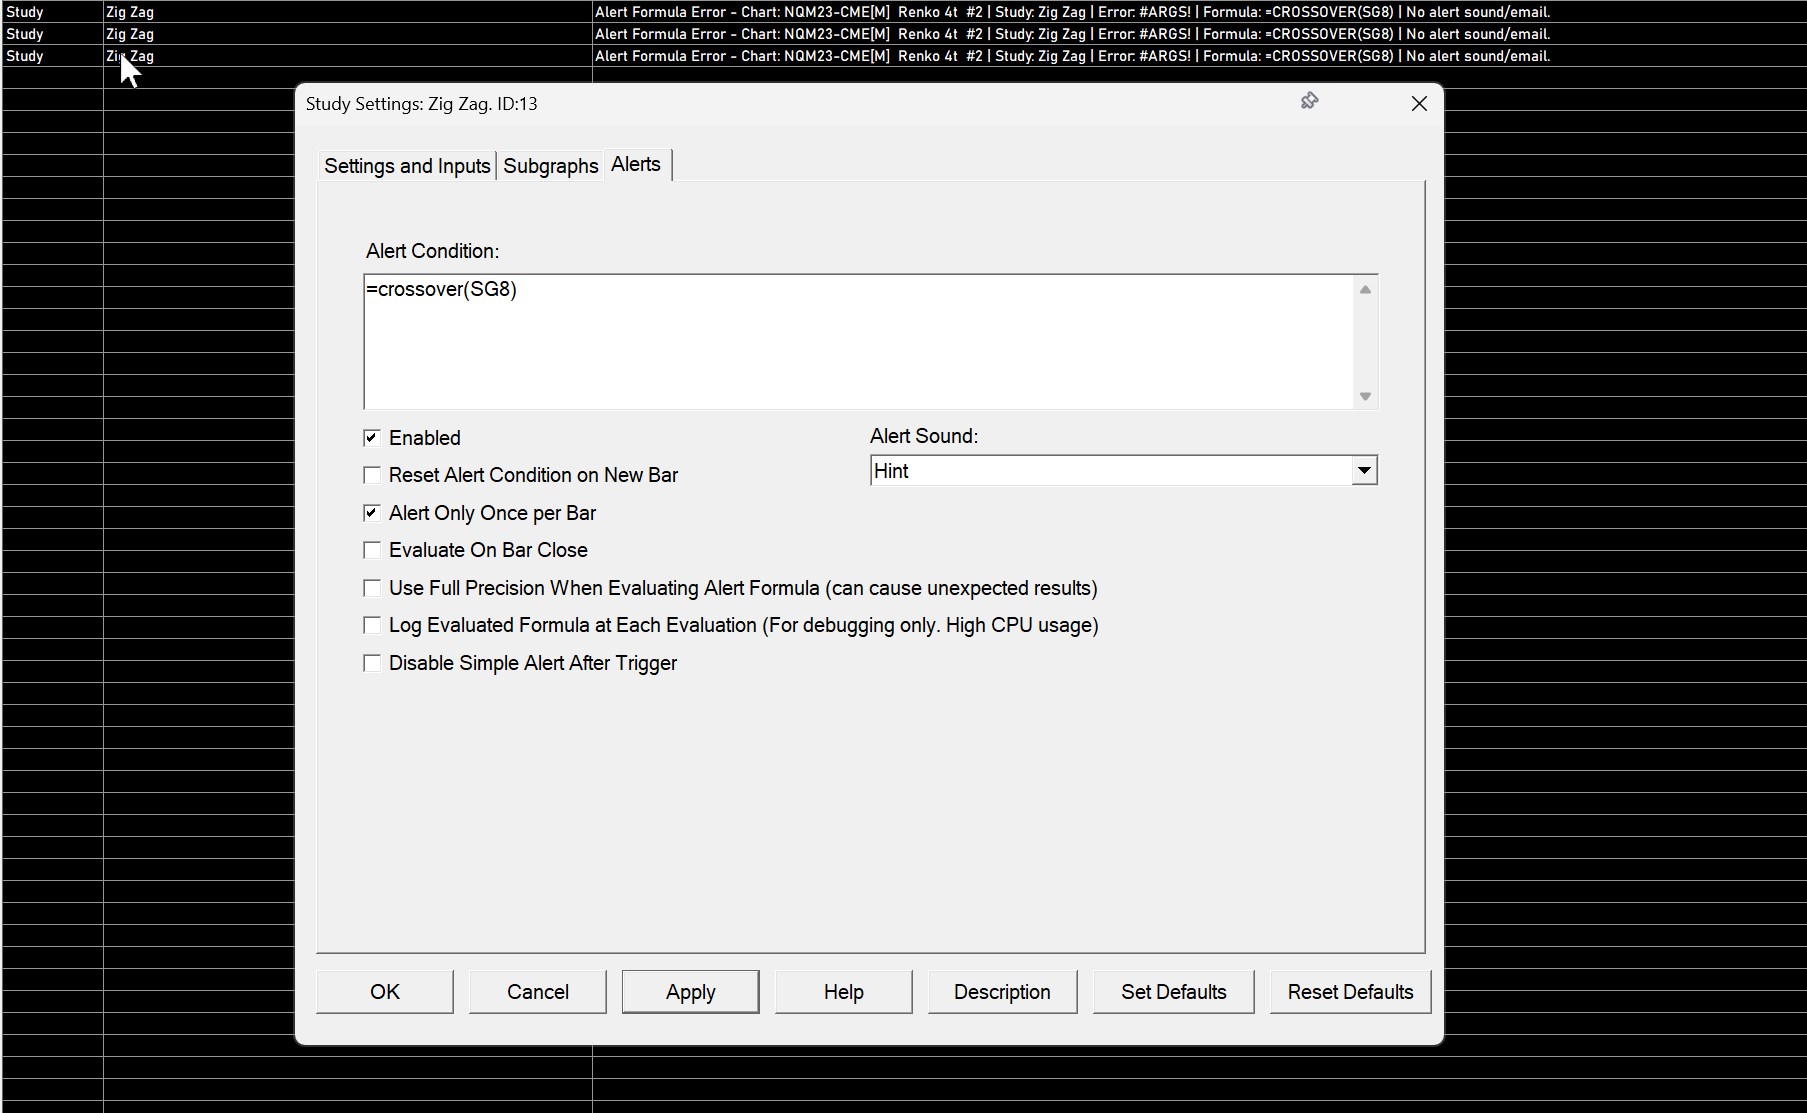Check Disable Simple Alert After Trigger

tap(372, 663)
